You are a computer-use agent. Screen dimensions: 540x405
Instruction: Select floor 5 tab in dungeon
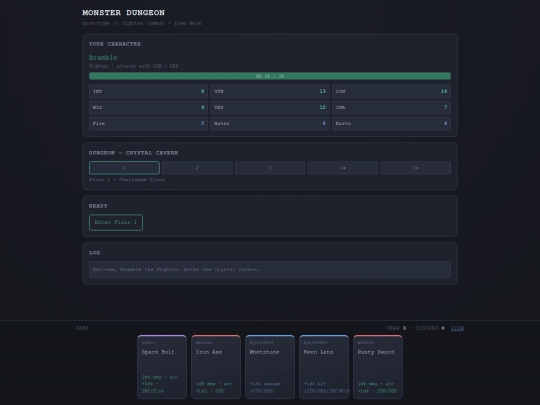click(415, 168)
